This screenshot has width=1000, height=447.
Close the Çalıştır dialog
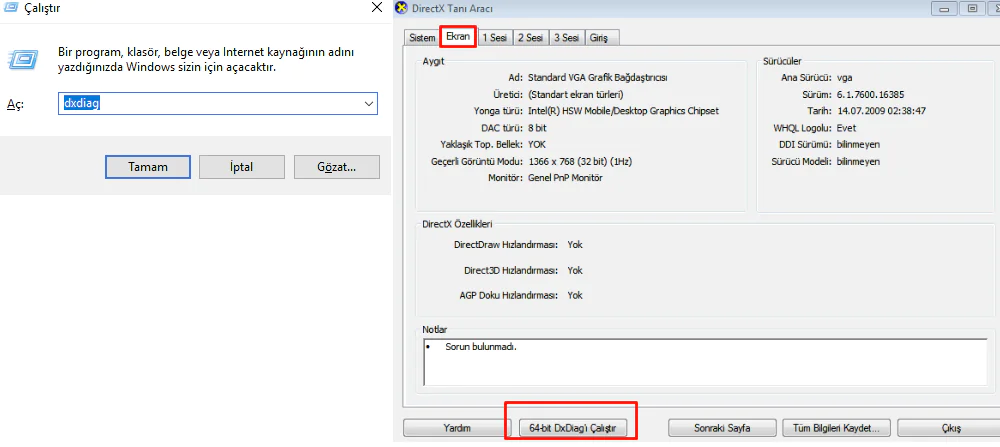coord(377,8)
